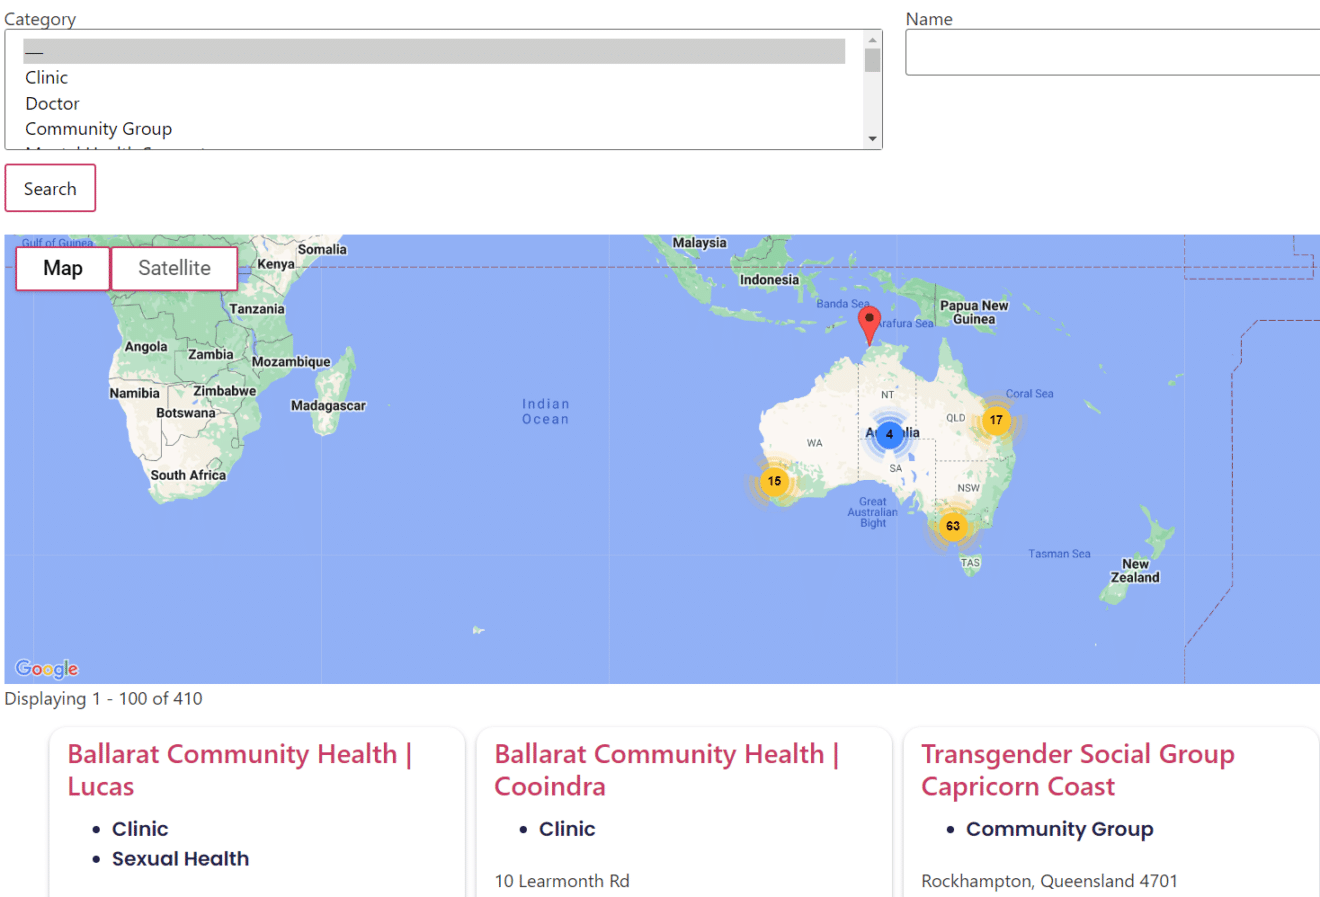
Task: Select Doctor in the Category list
Action: tap(51, 103)
